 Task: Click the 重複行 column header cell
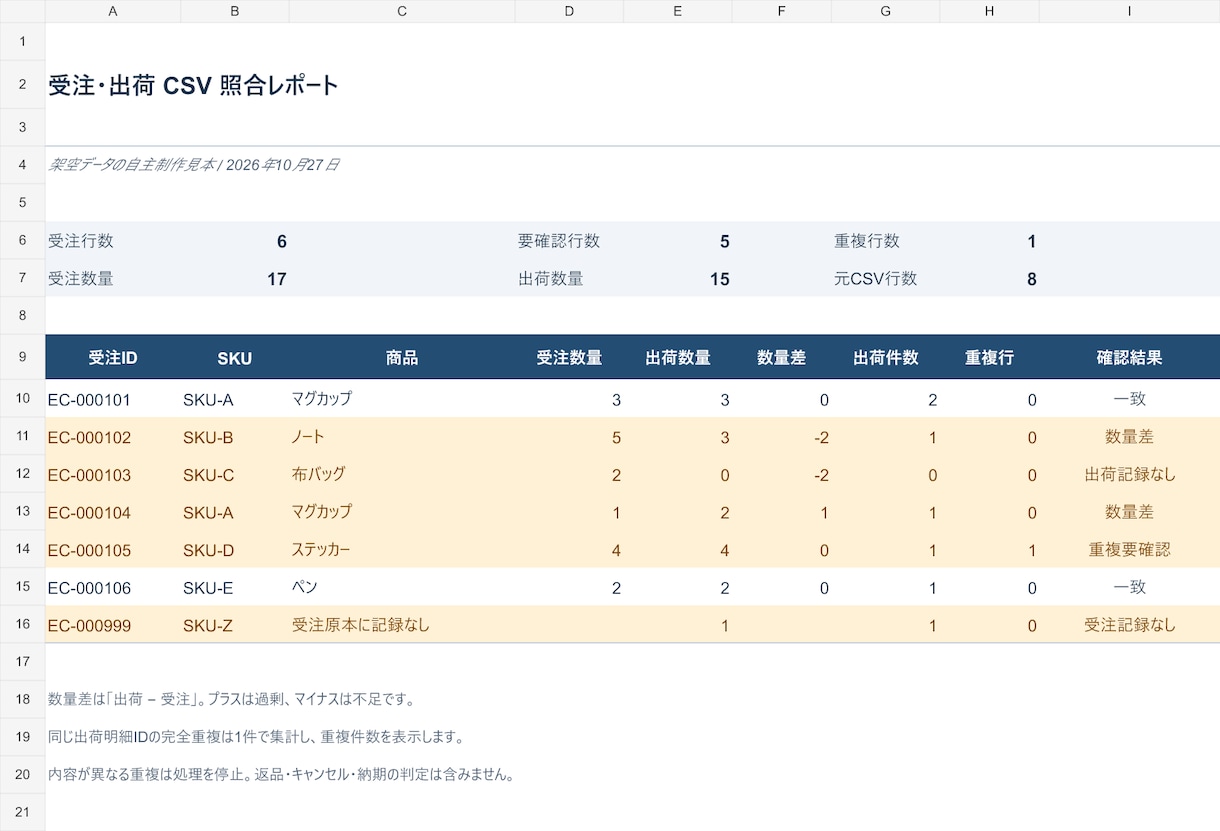click(x=990, y=357)
